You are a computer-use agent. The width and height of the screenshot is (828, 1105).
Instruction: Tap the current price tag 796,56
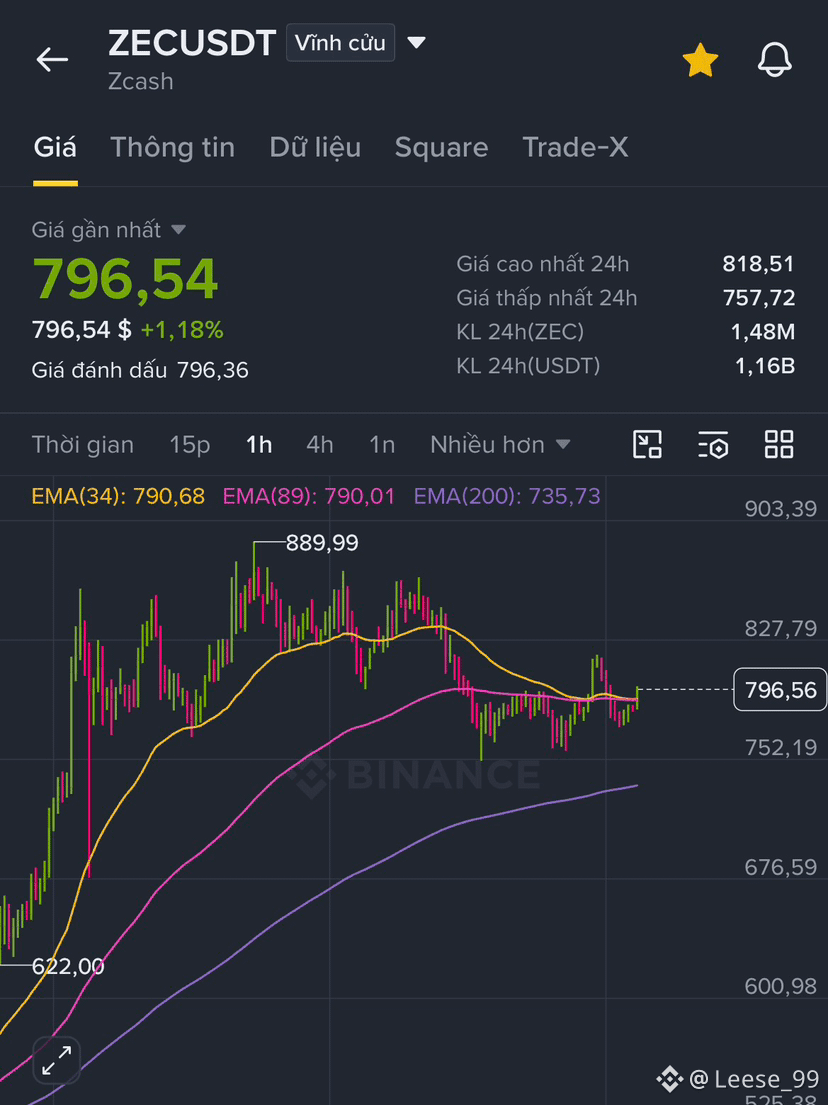(x=780, y=689)
